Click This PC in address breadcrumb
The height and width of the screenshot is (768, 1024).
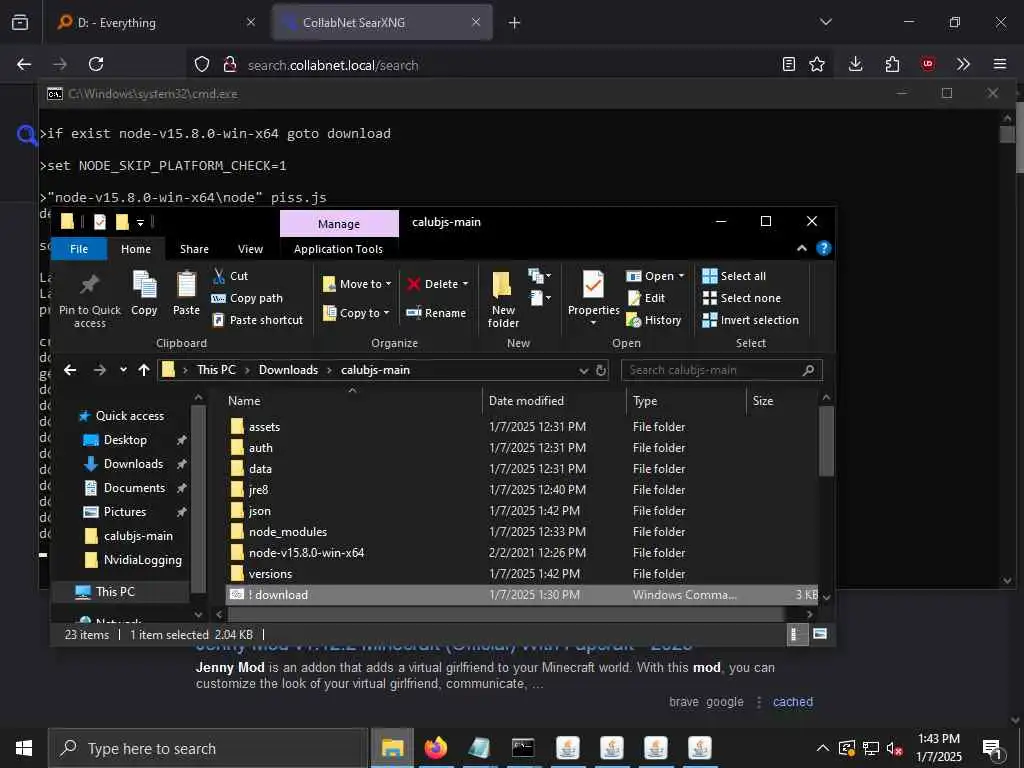pyautogui.click(x=216, y=370)
